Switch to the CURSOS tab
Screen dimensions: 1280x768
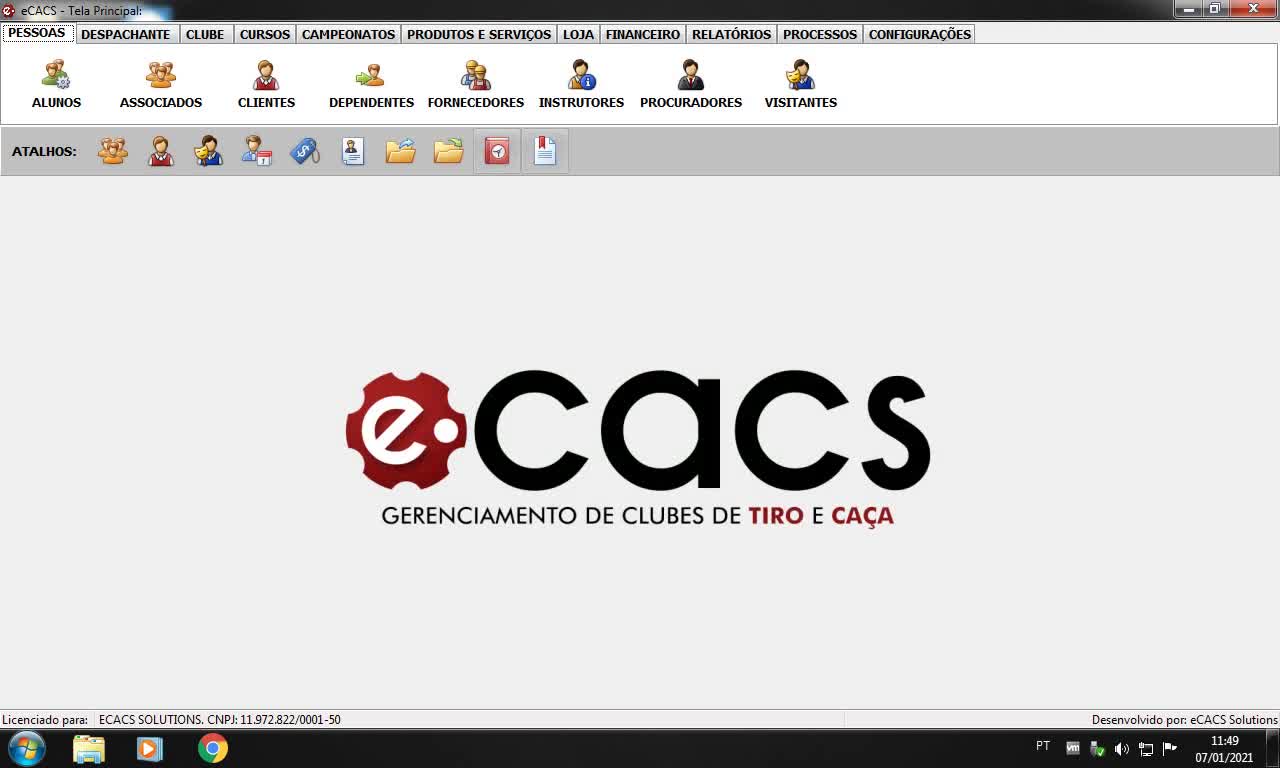point(265,34)
